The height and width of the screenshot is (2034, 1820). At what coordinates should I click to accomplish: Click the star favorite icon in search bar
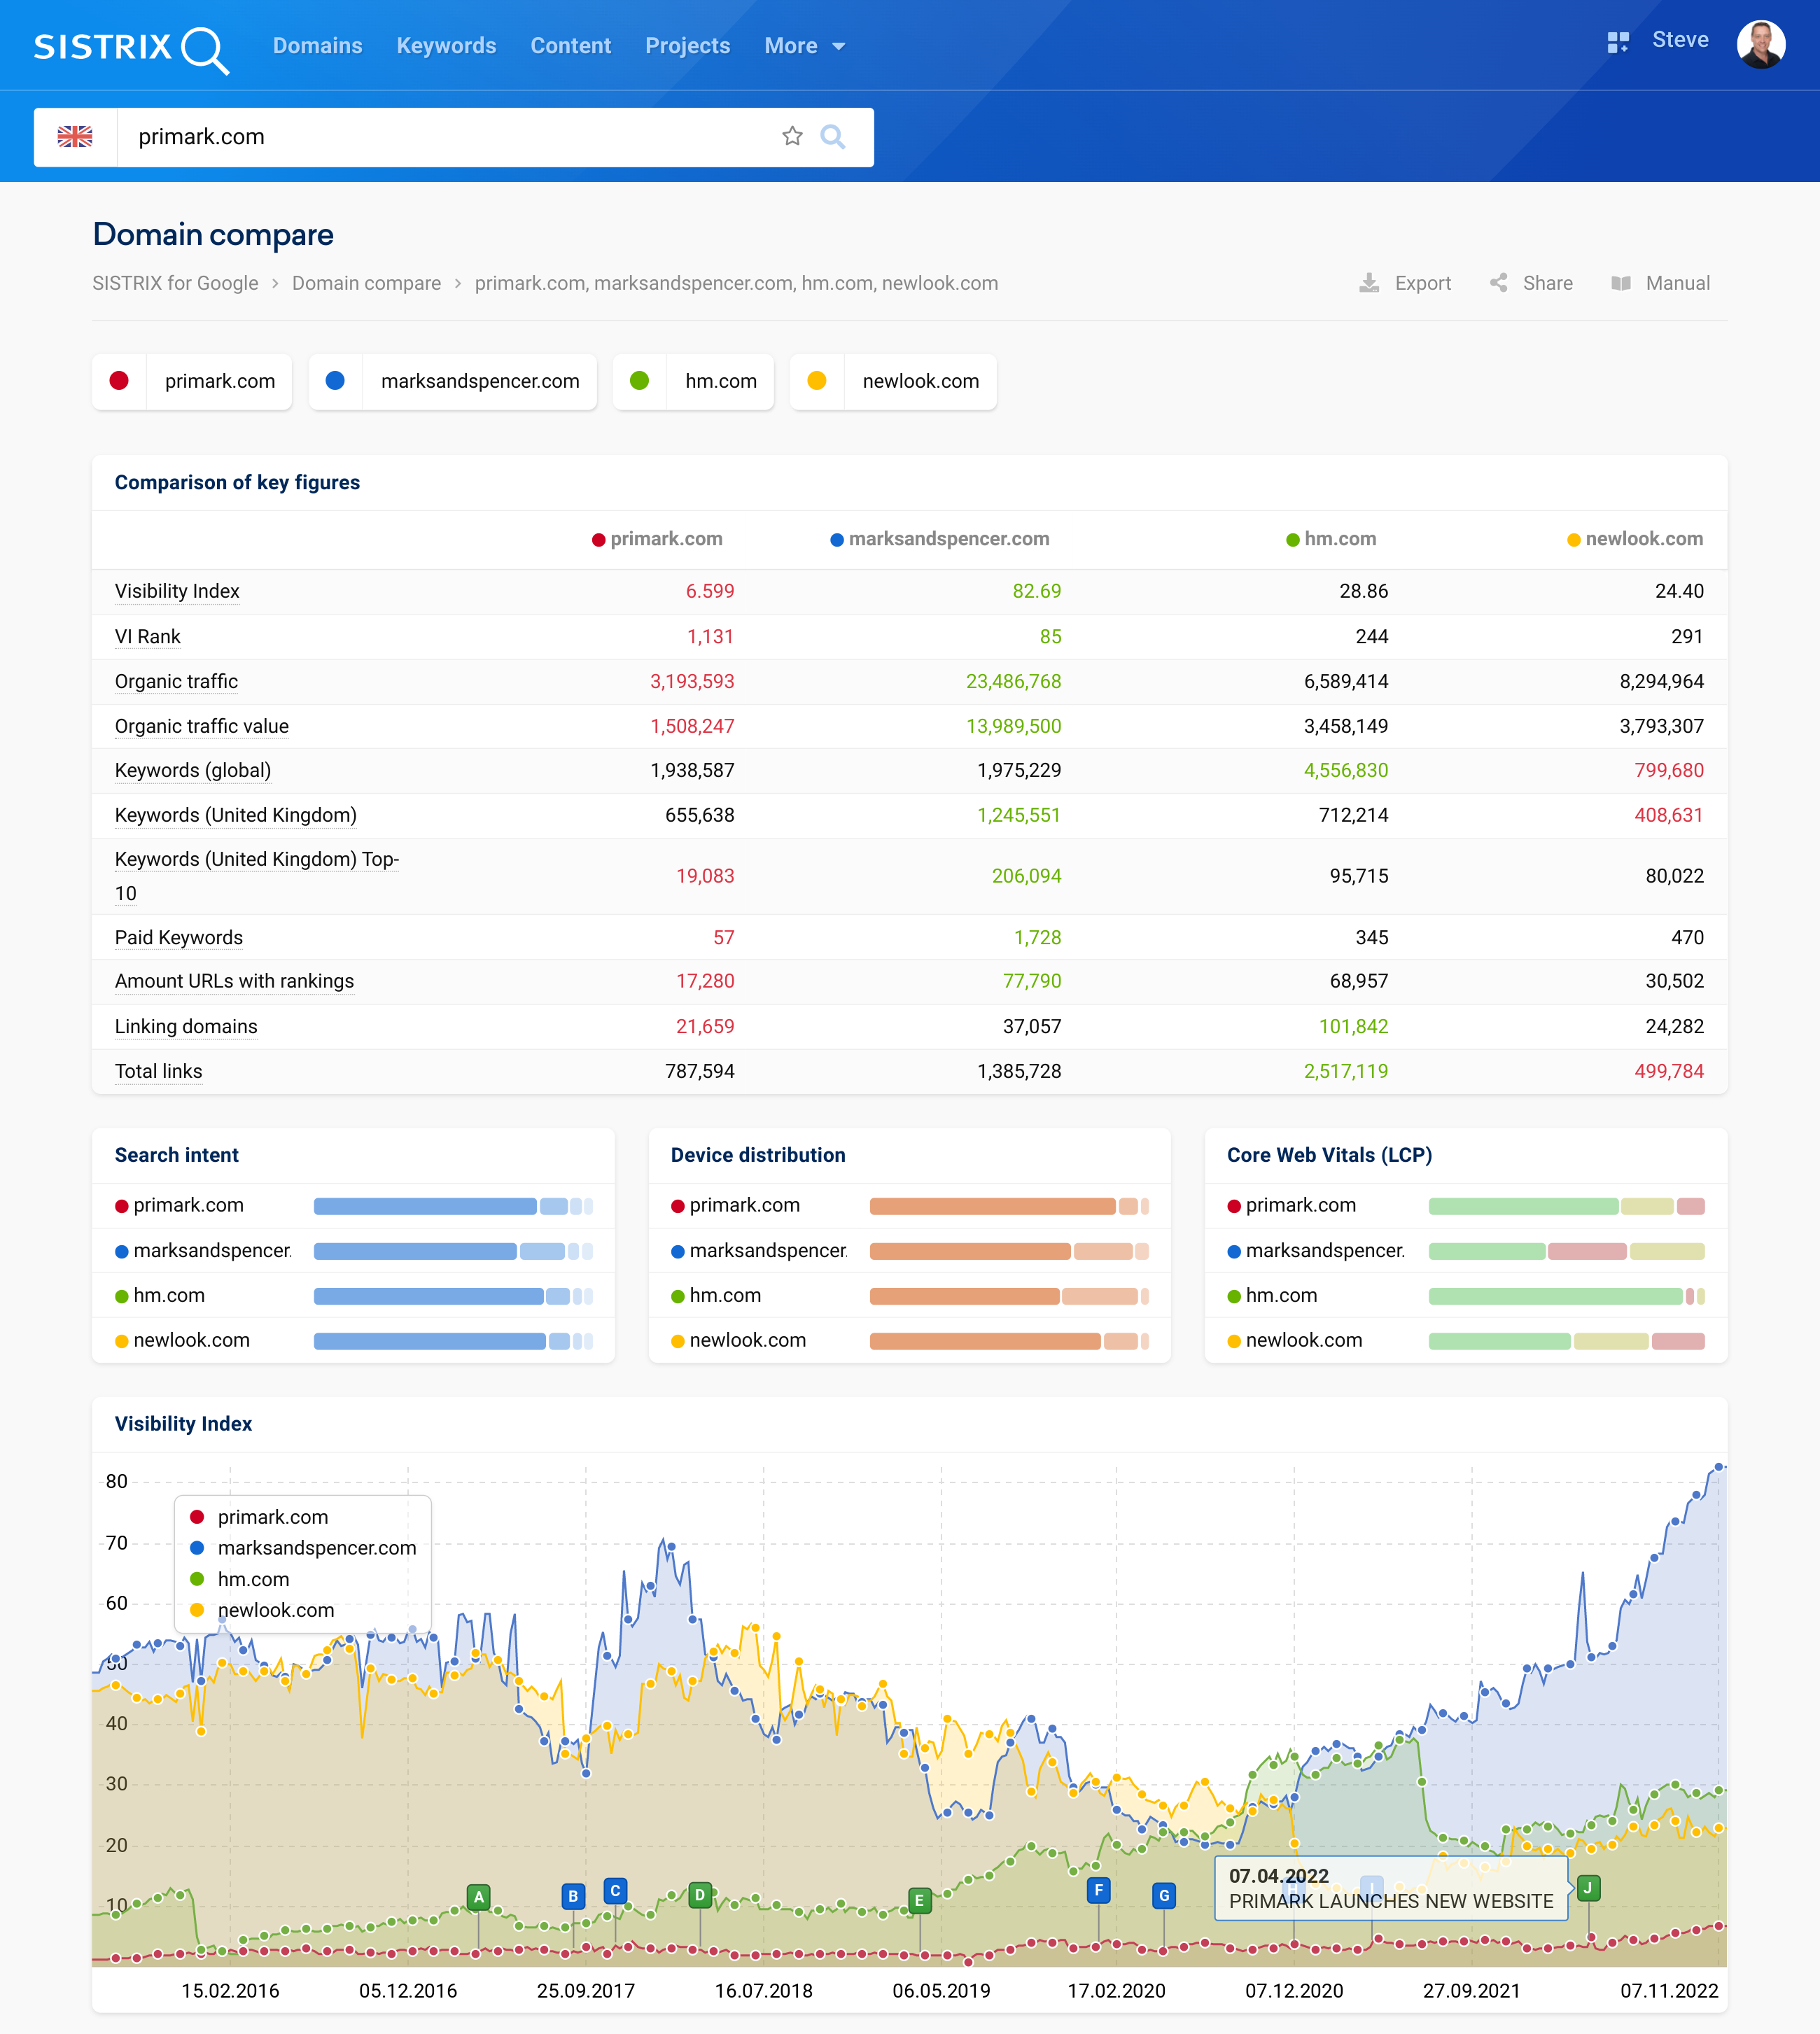tap(792, 136)
